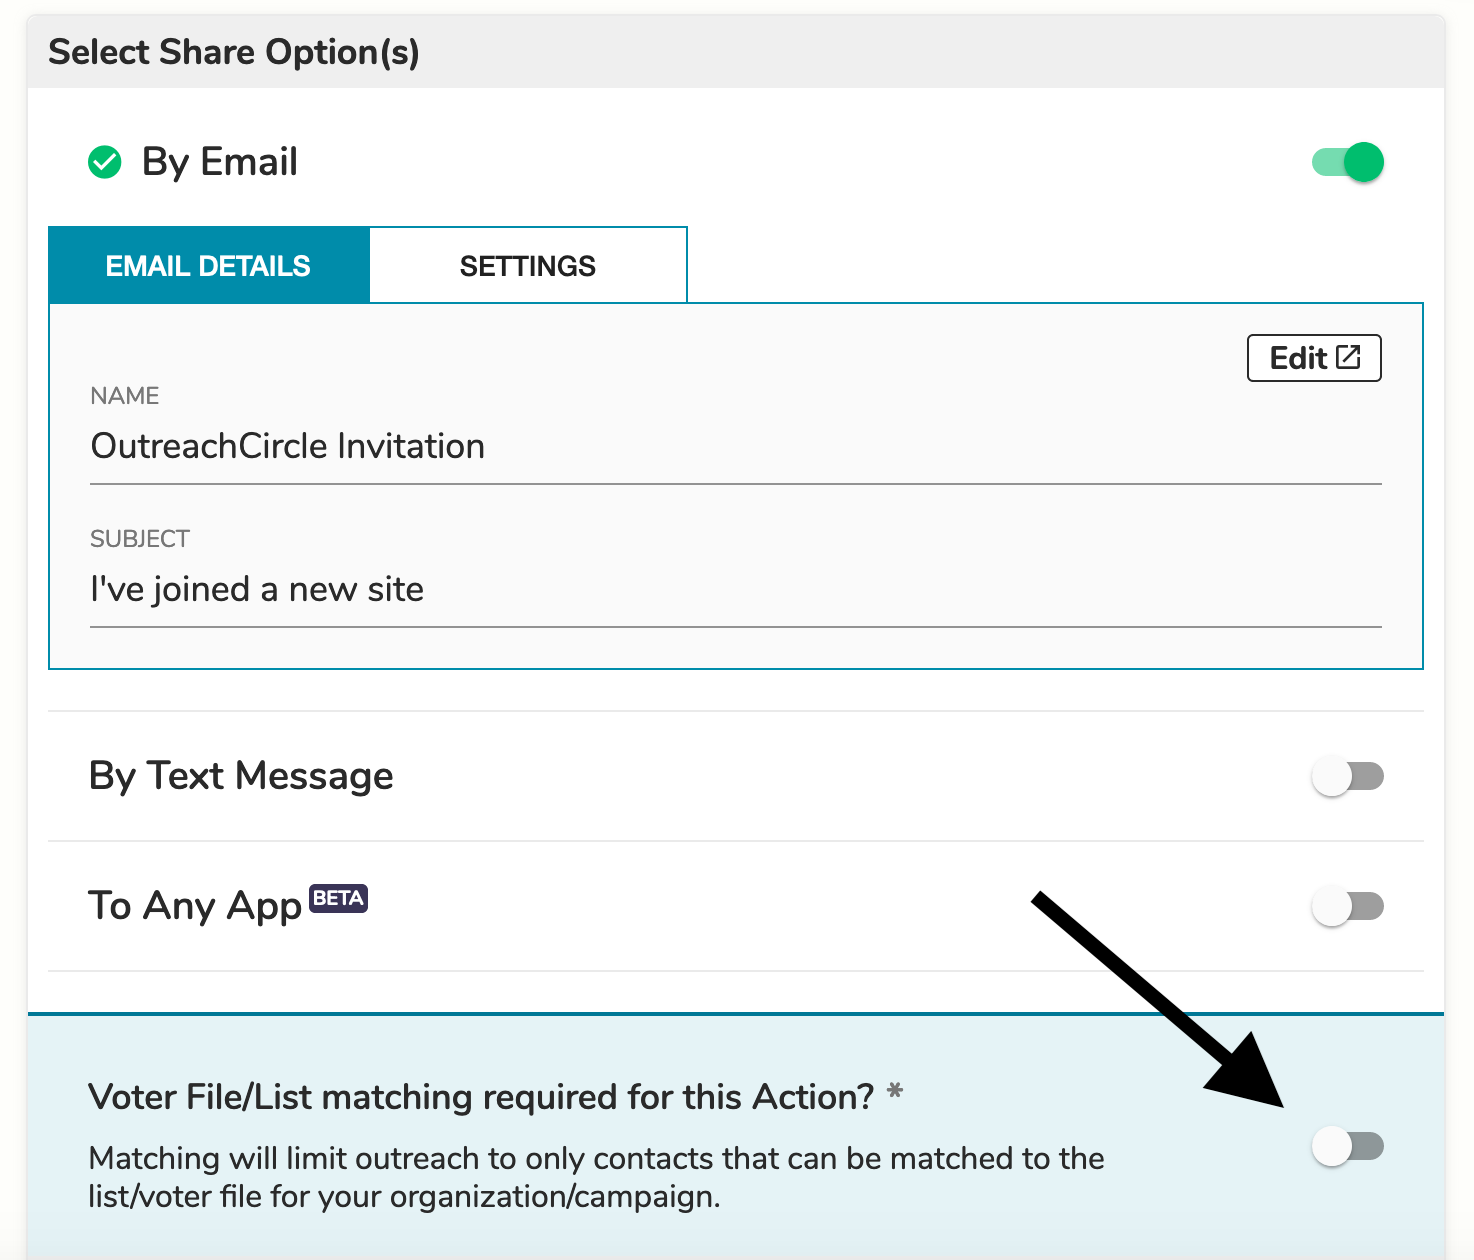Click the Edit button for email details
The width and height of the screenshot is (1474, 1260).
click(x=1314, y=358)
